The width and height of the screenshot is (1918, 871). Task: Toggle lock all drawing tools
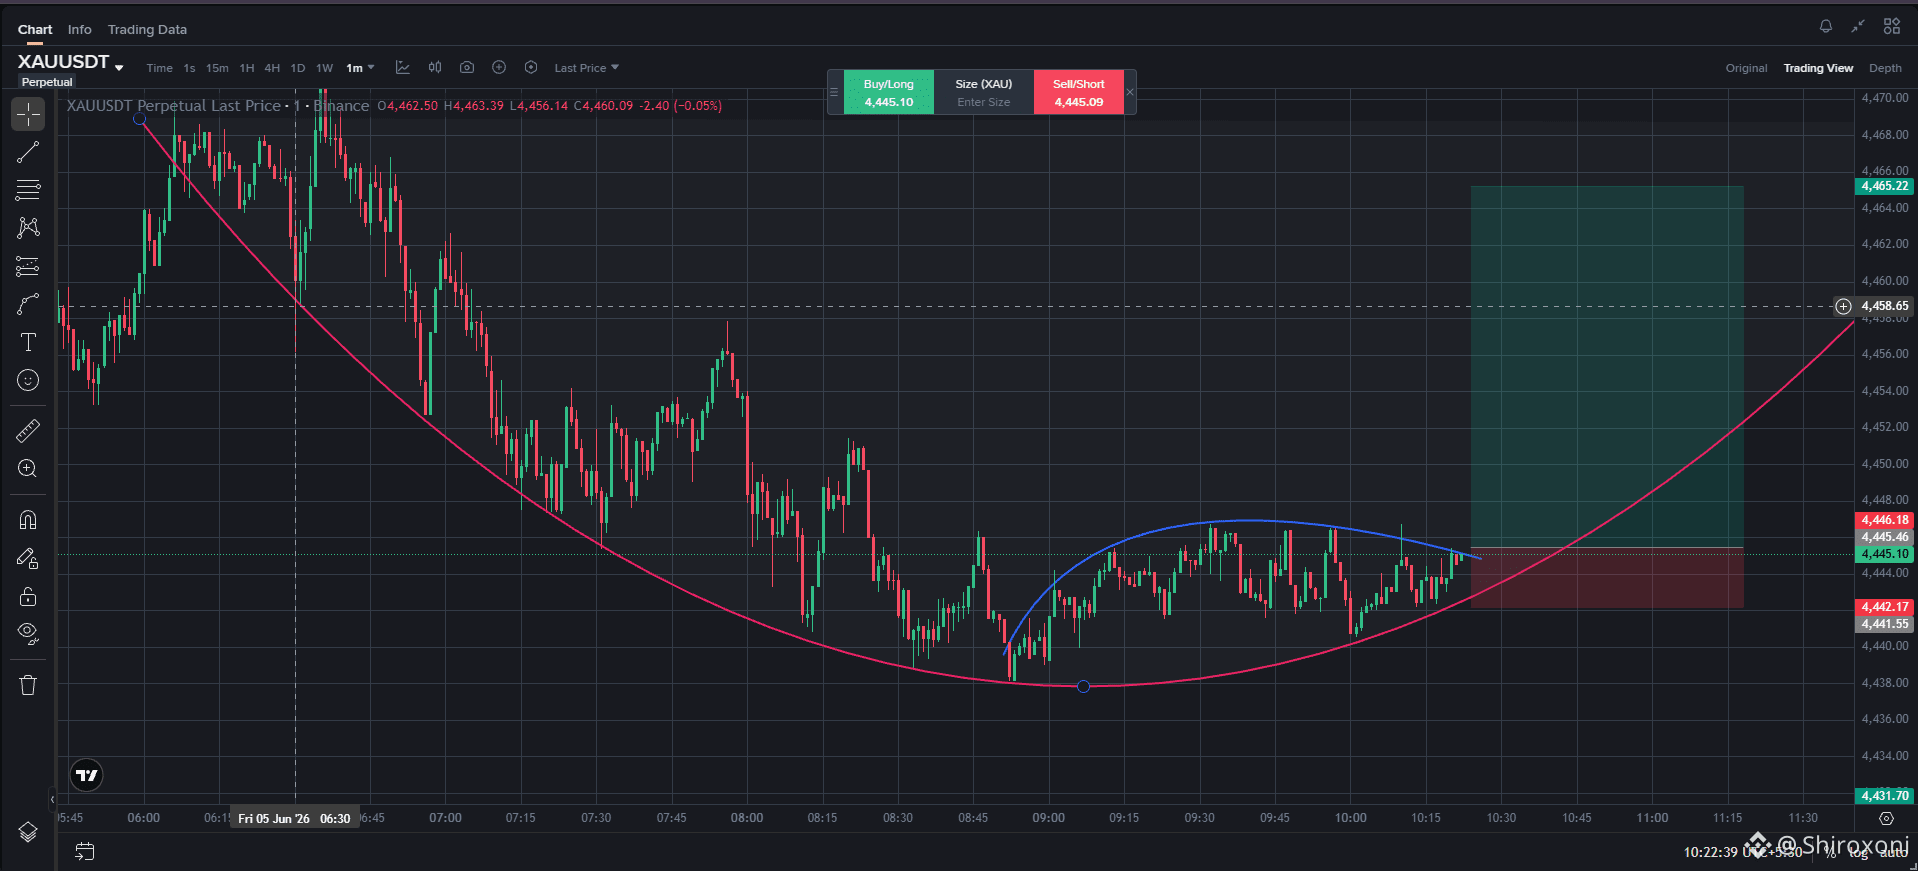click(28, 596)
